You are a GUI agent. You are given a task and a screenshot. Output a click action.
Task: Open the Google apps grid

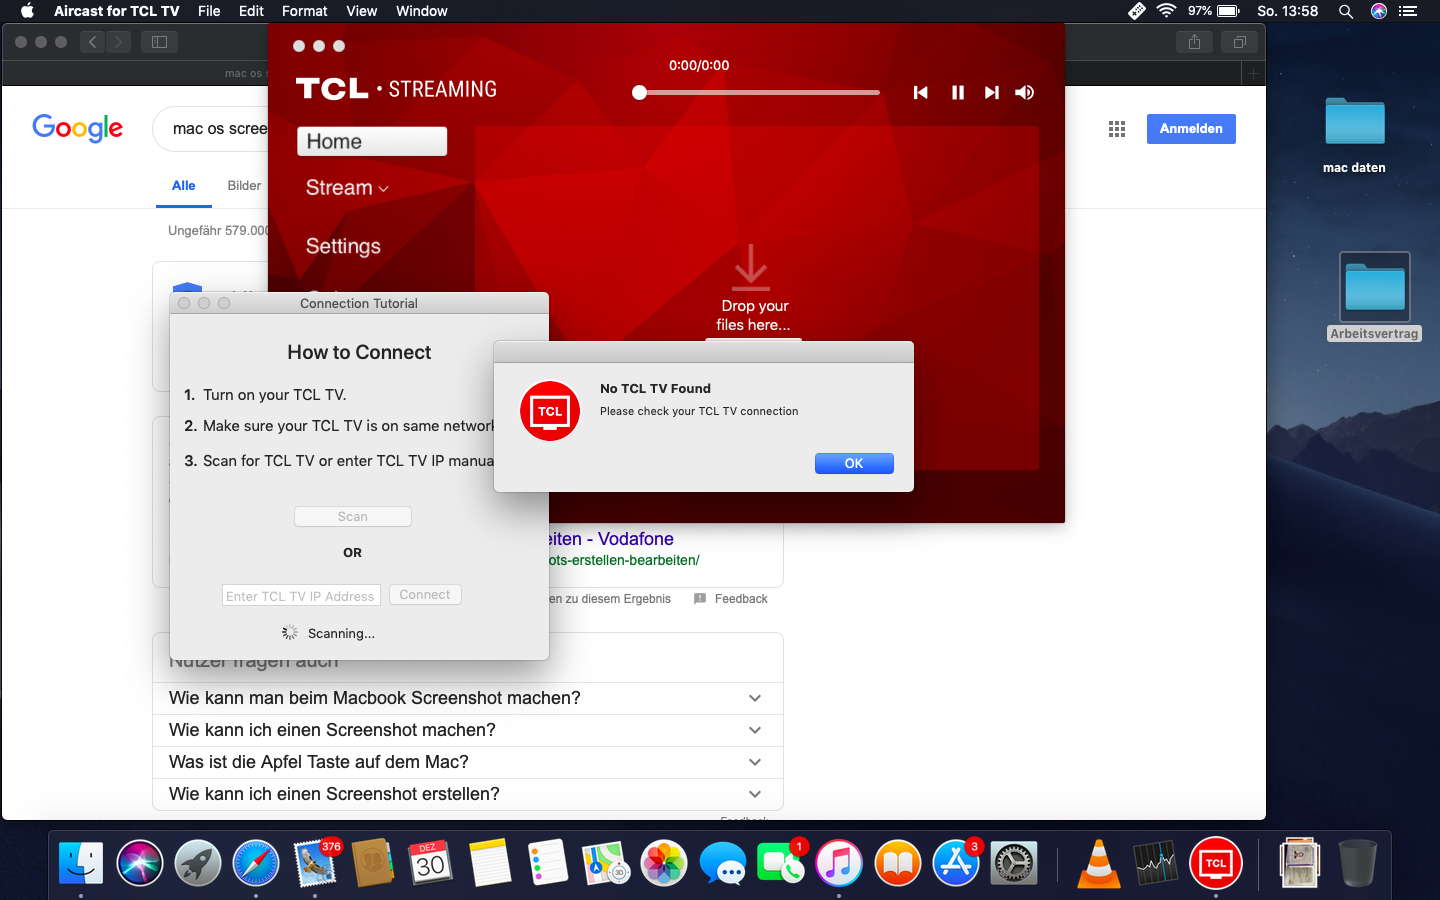tap(1117, 129)
